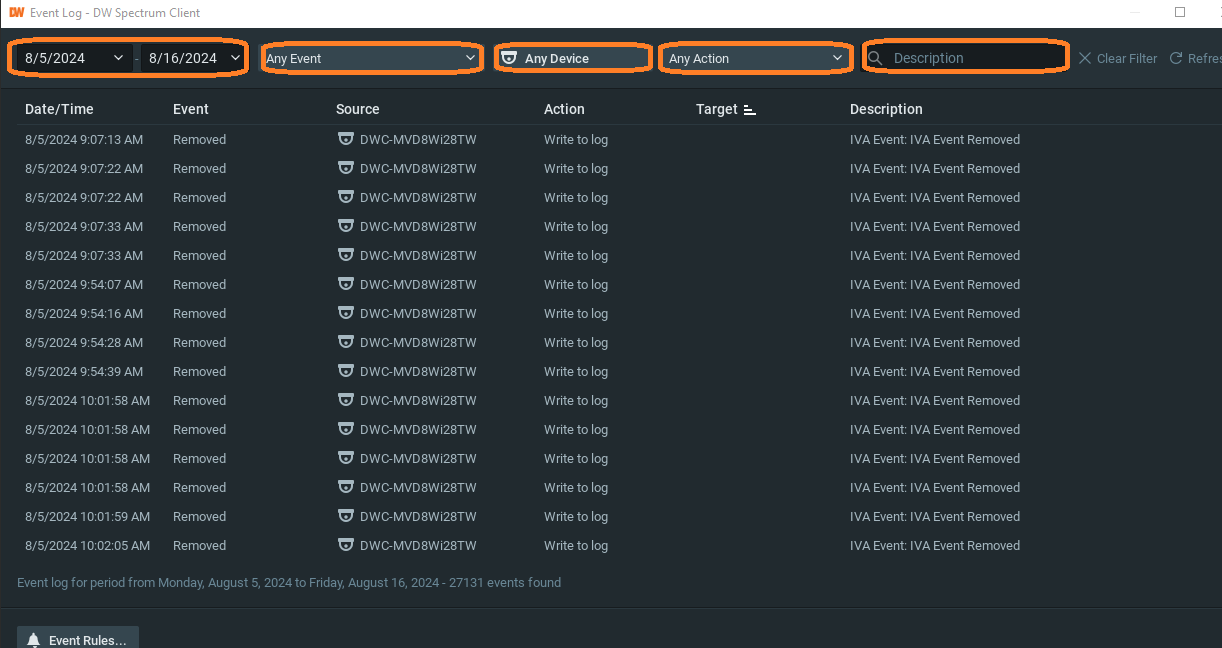
Task: Click camera icon in the 9:07:13 AM row
Action: (346, 140)
